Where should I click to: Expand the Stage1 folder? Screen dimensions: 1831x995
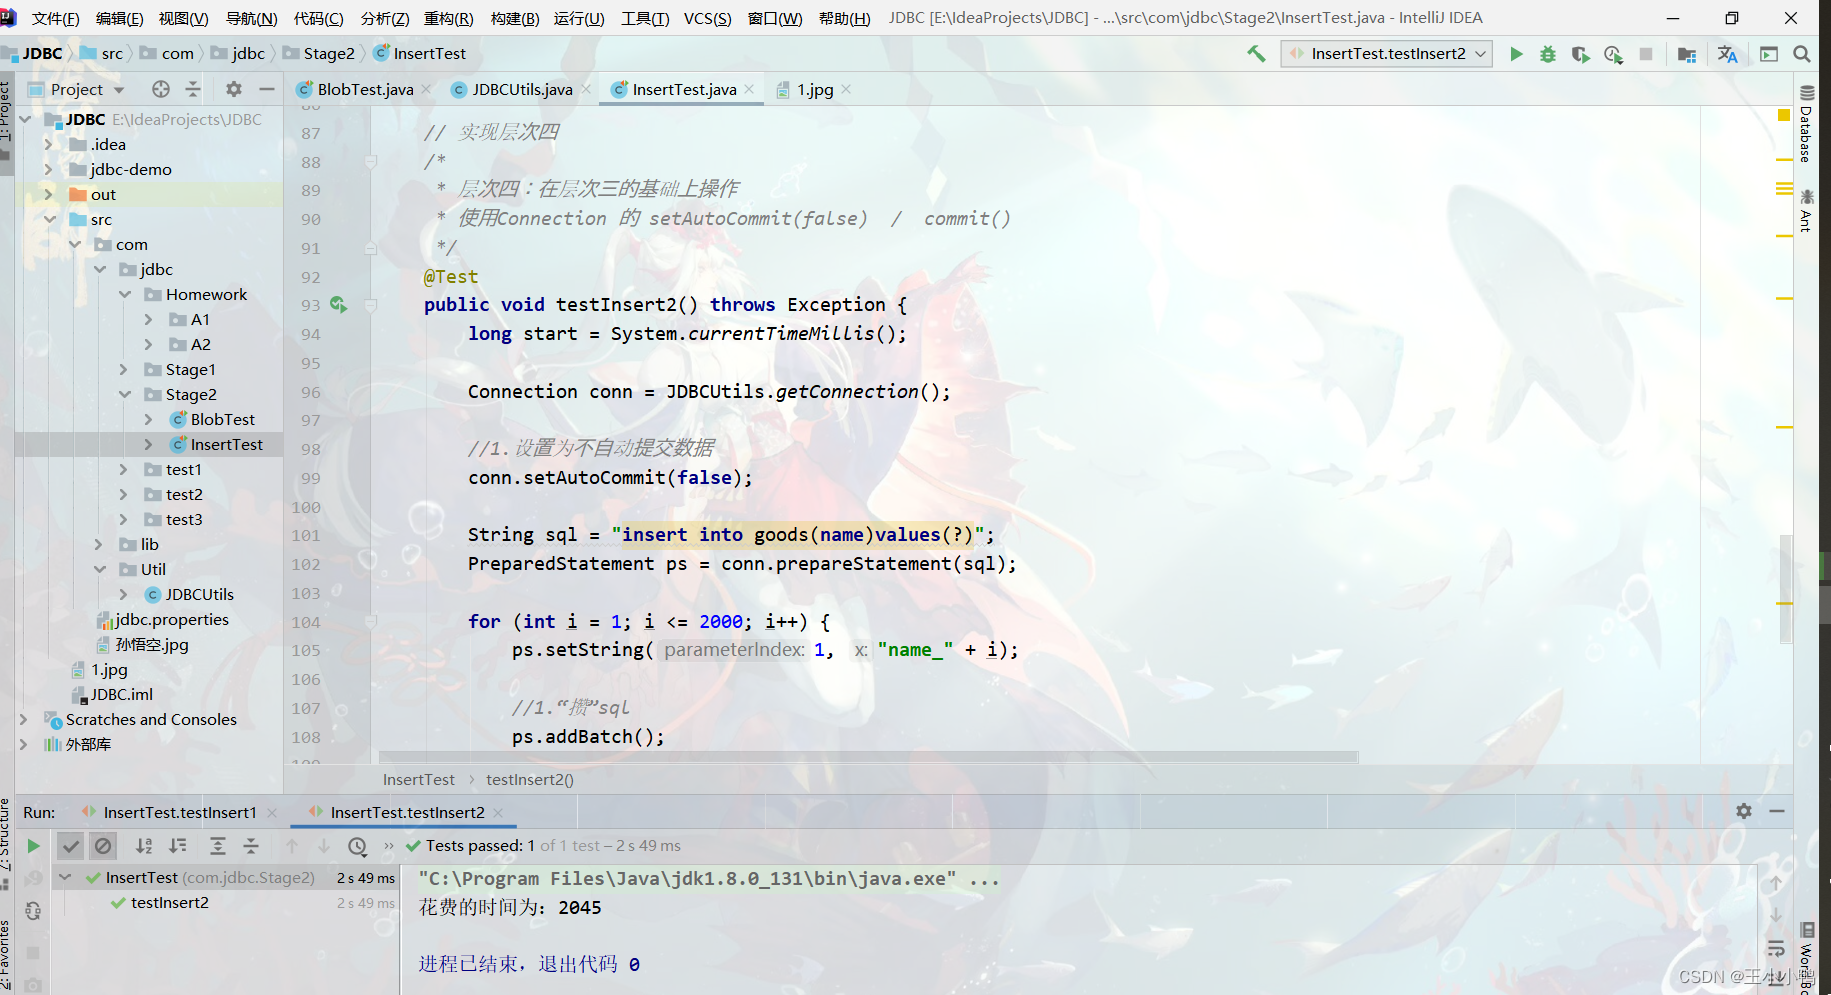(x=124, y=369)
